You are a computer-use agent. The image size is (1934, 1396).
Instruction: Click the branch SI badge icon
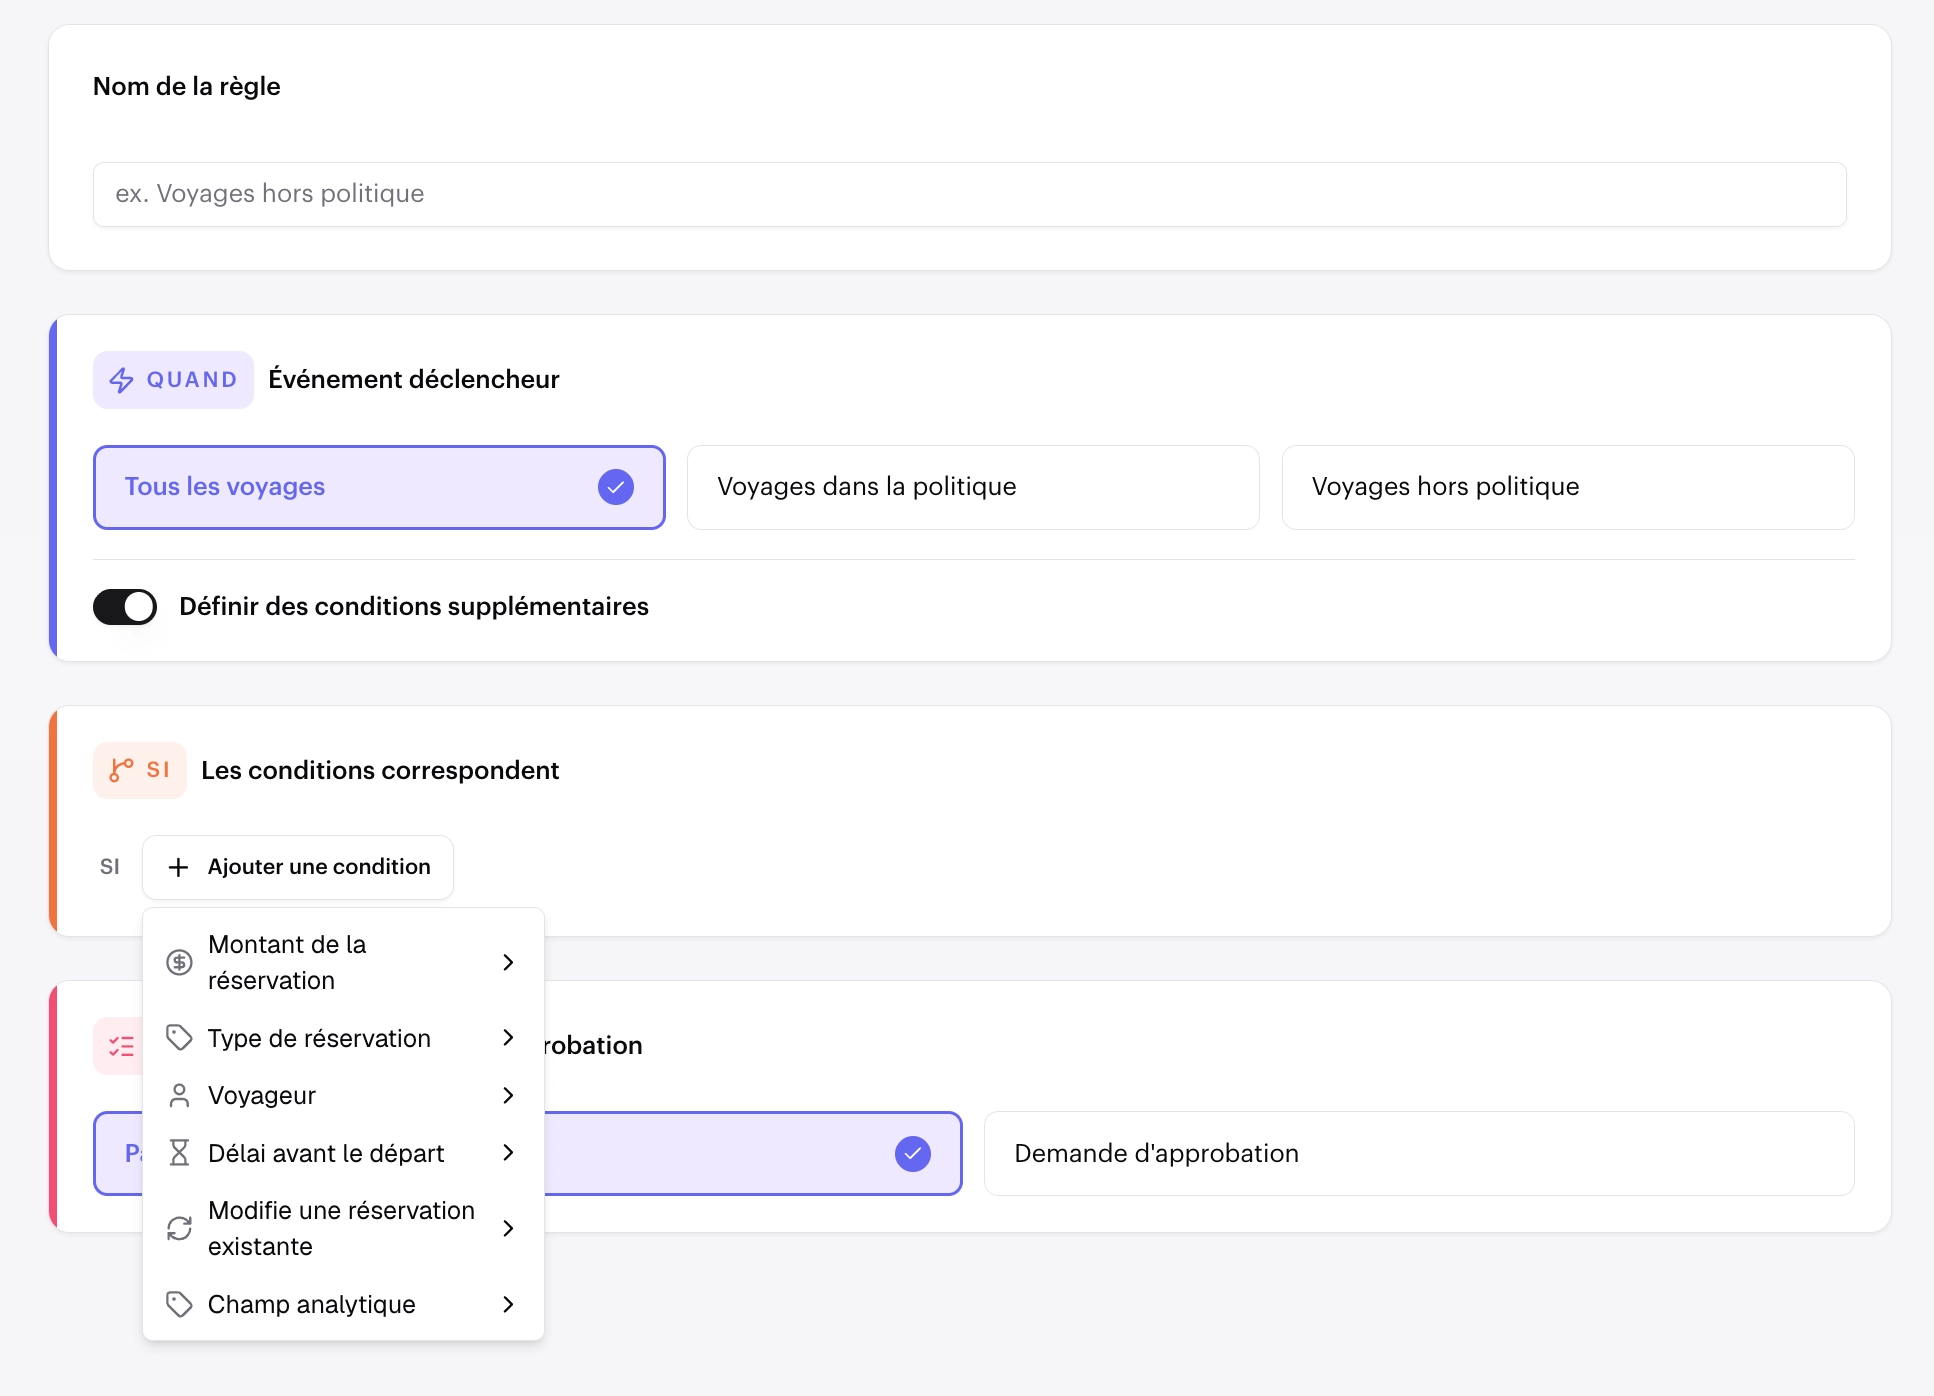tap(121, 770)
